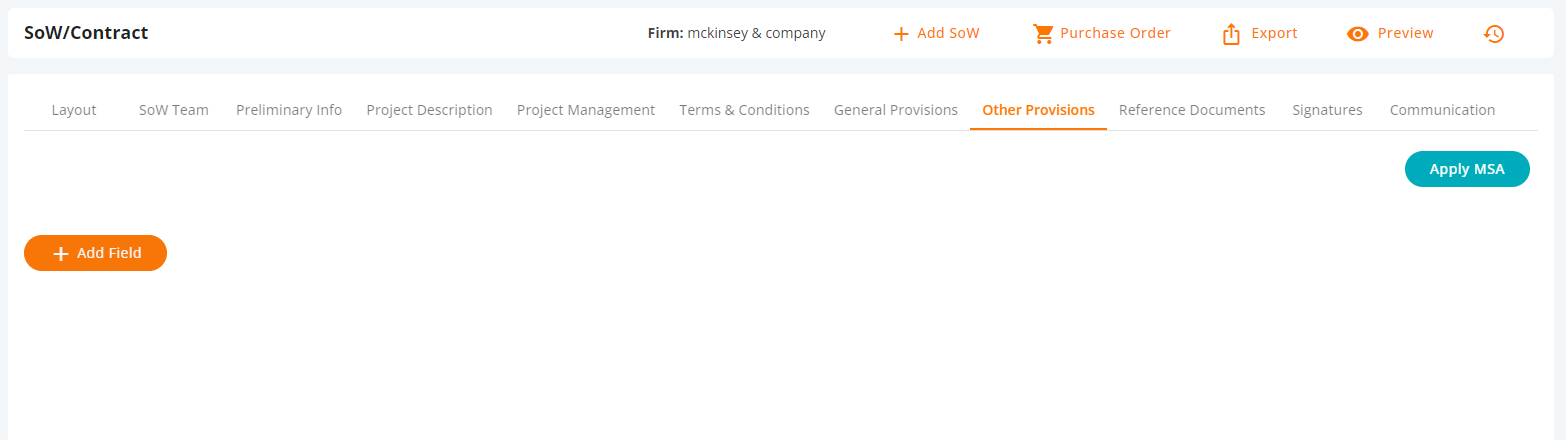
Task: Click the eye Preview icon
Action: pyautogui.click(x=1357, y=34)
